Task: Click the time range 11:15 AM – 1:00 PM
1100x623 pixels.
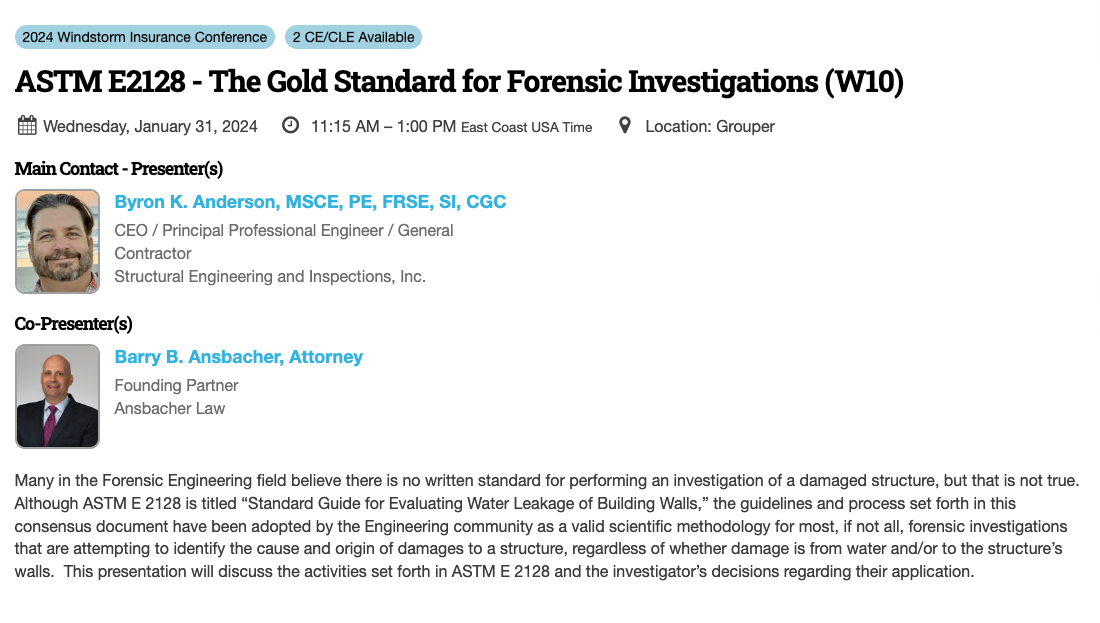Action: click(x=382, y=126)
